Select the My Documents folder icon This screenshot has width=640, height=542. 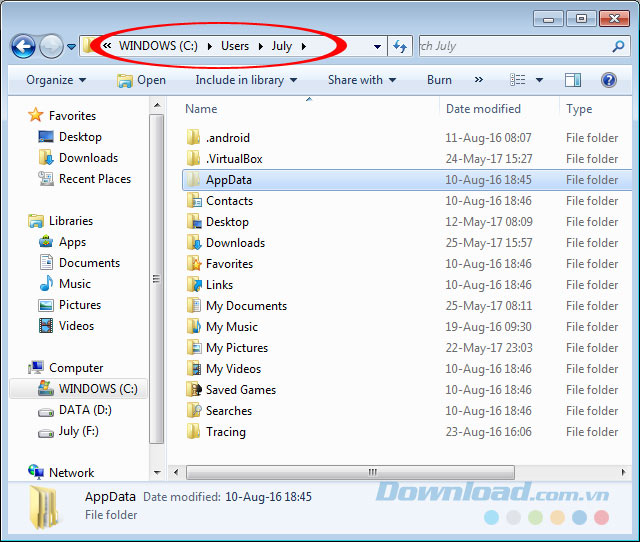pyautogui.click(x=194, y=305)
